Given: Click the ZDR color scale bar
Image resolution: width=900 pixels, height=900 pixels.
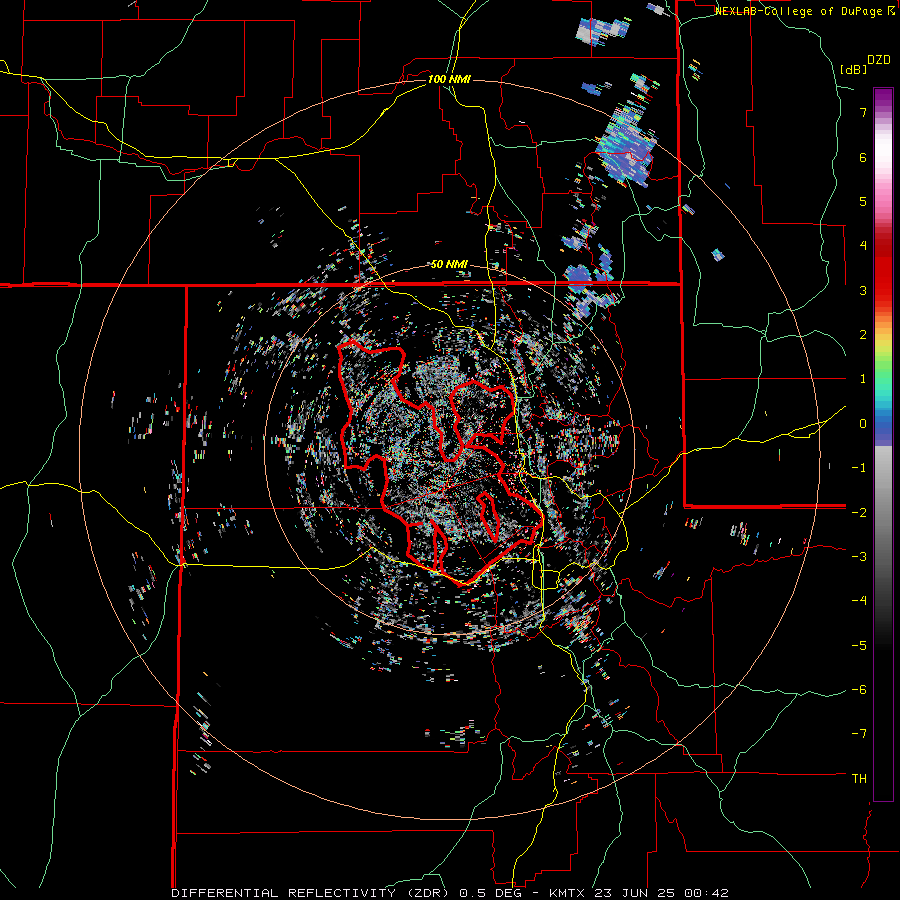Looking at the screenshot, I should pos(883,444).
